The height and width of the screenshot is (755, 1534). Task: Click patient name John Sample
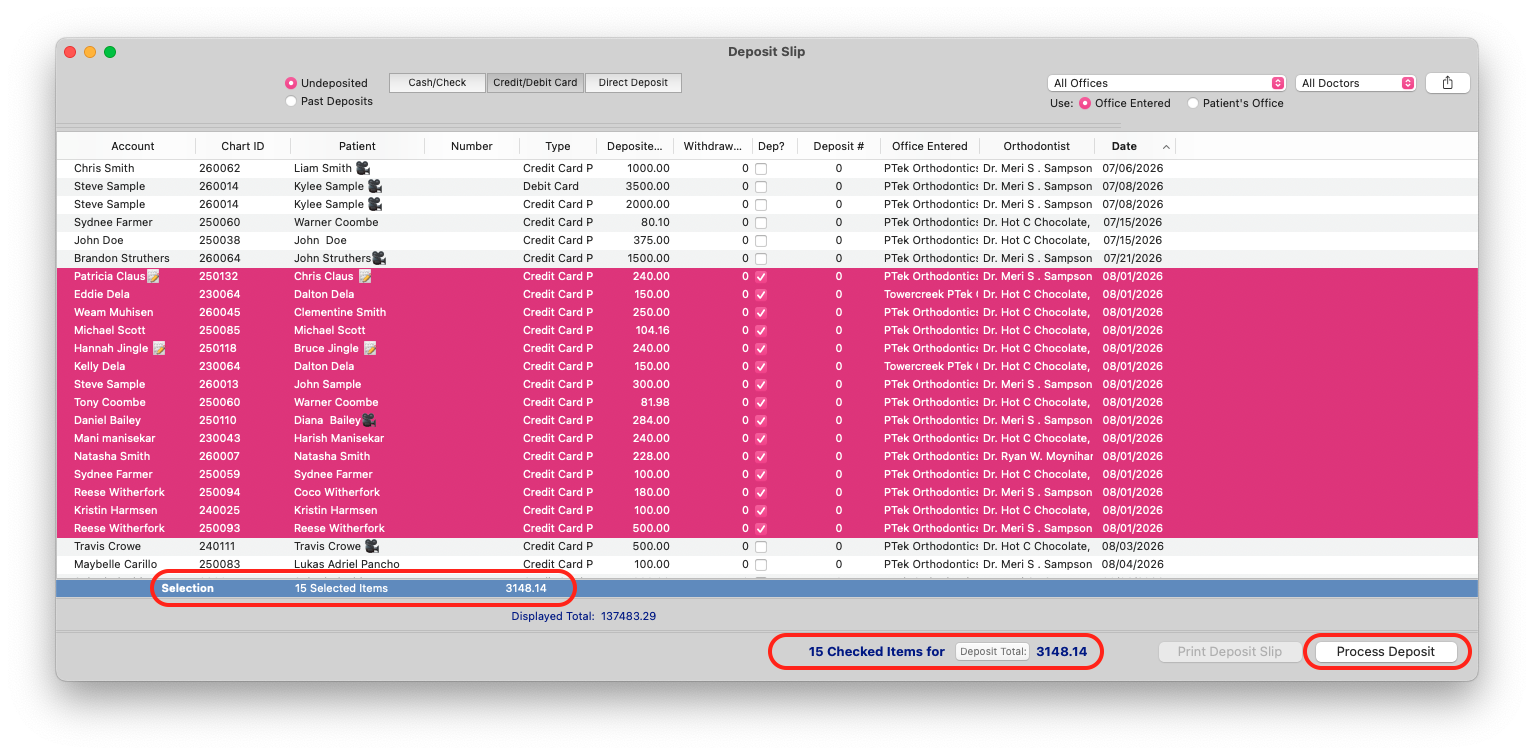pyautogui.click(x=327, y=384)
